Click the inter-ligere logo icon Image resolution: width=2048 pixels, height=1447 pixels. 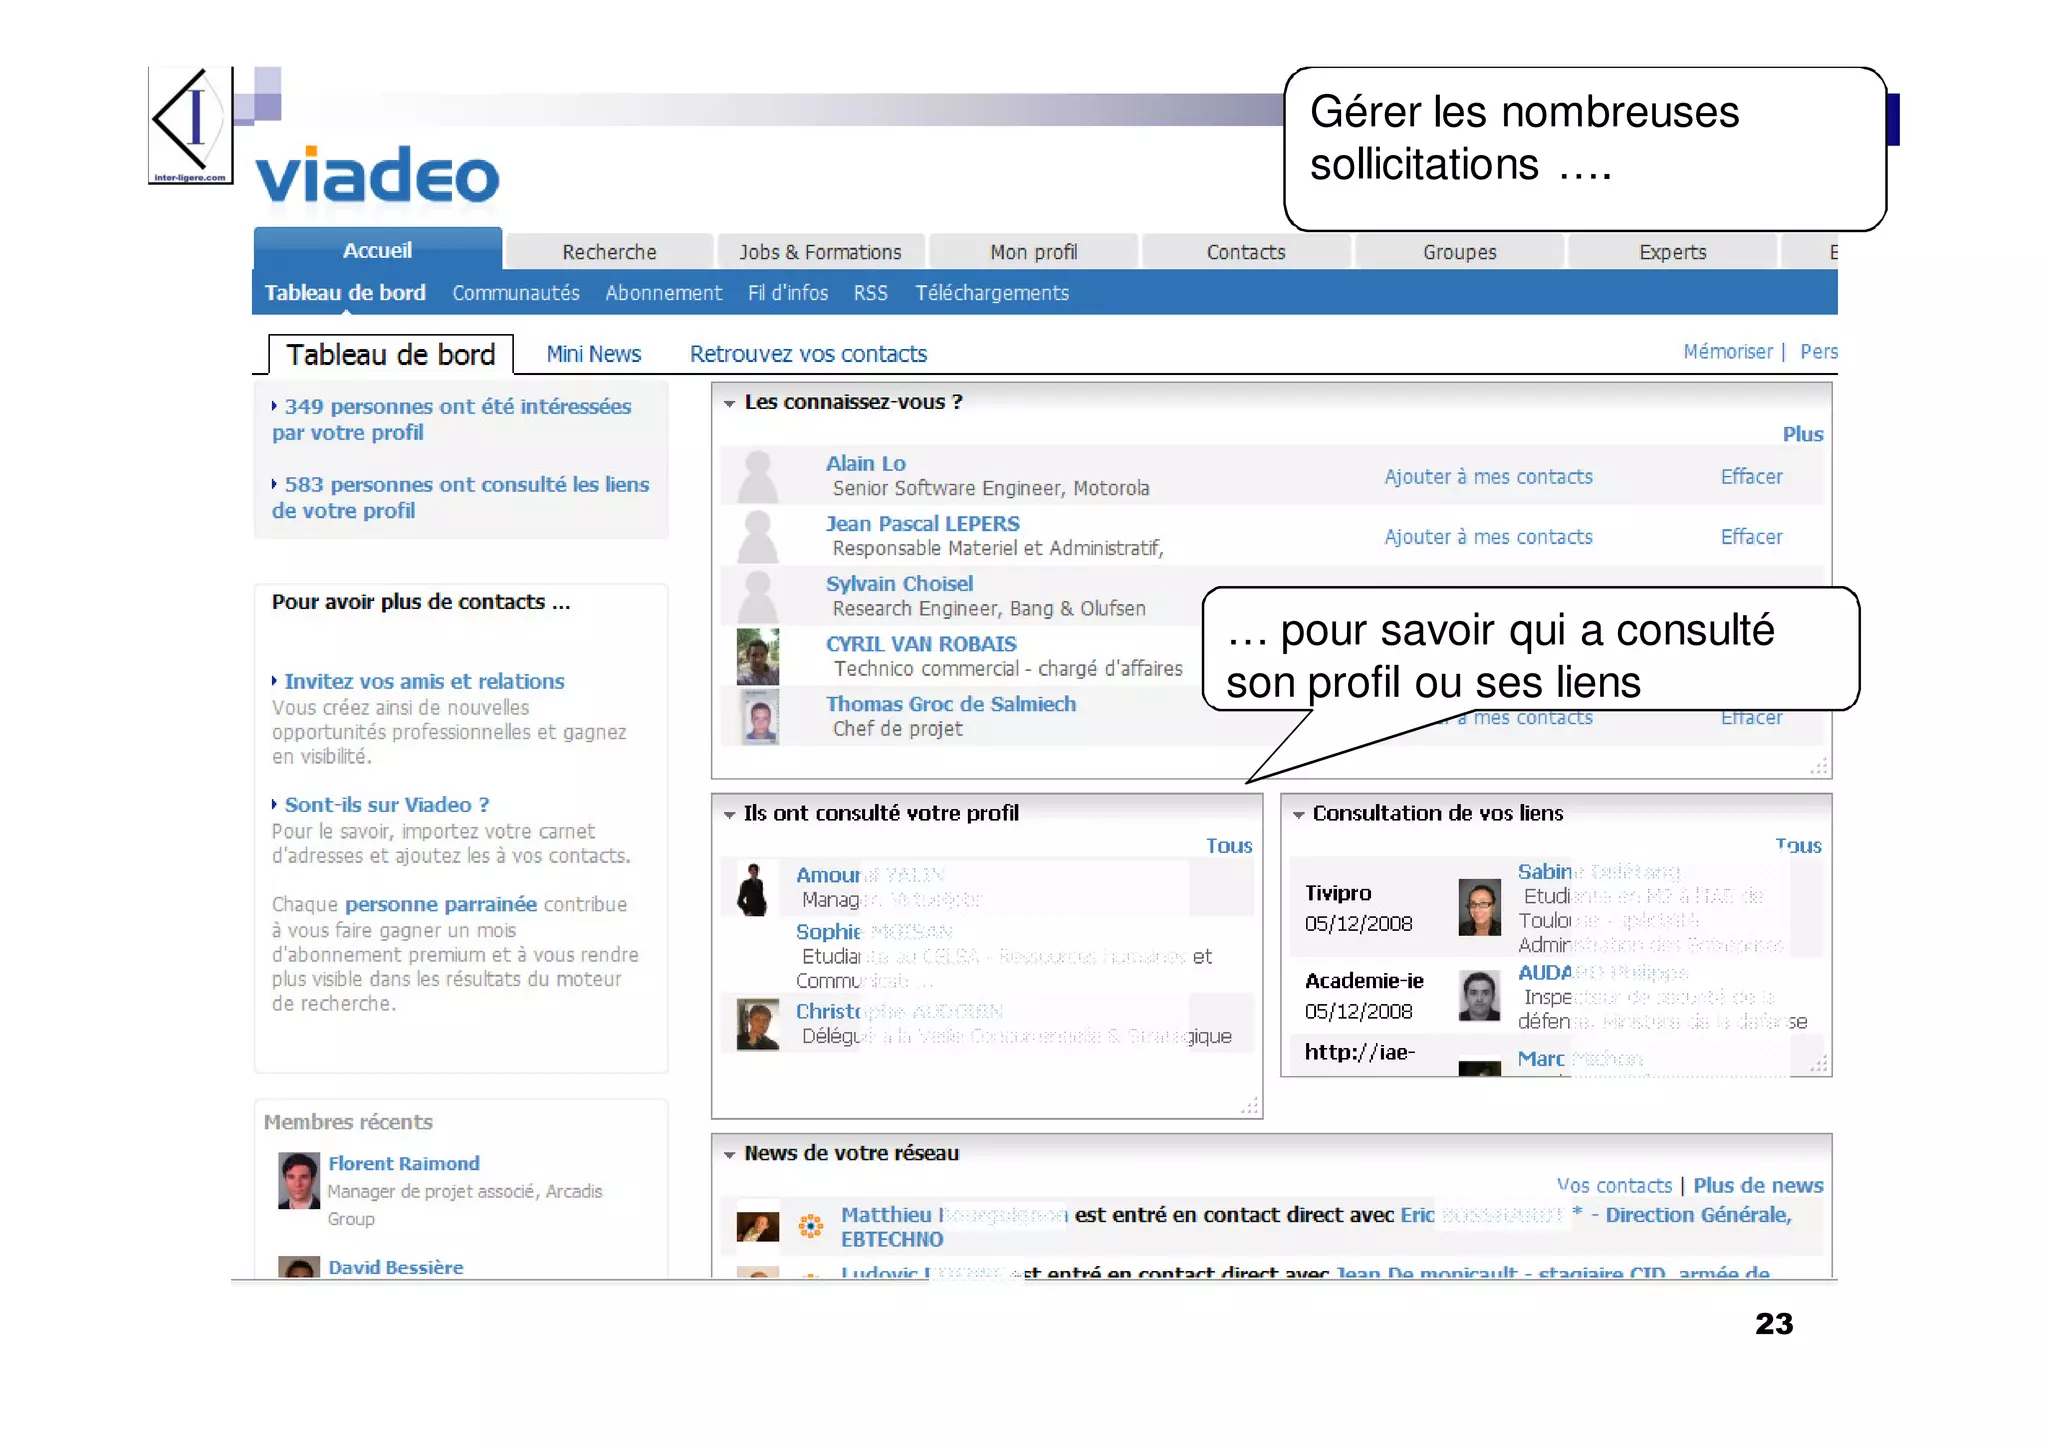coord(190,125)
